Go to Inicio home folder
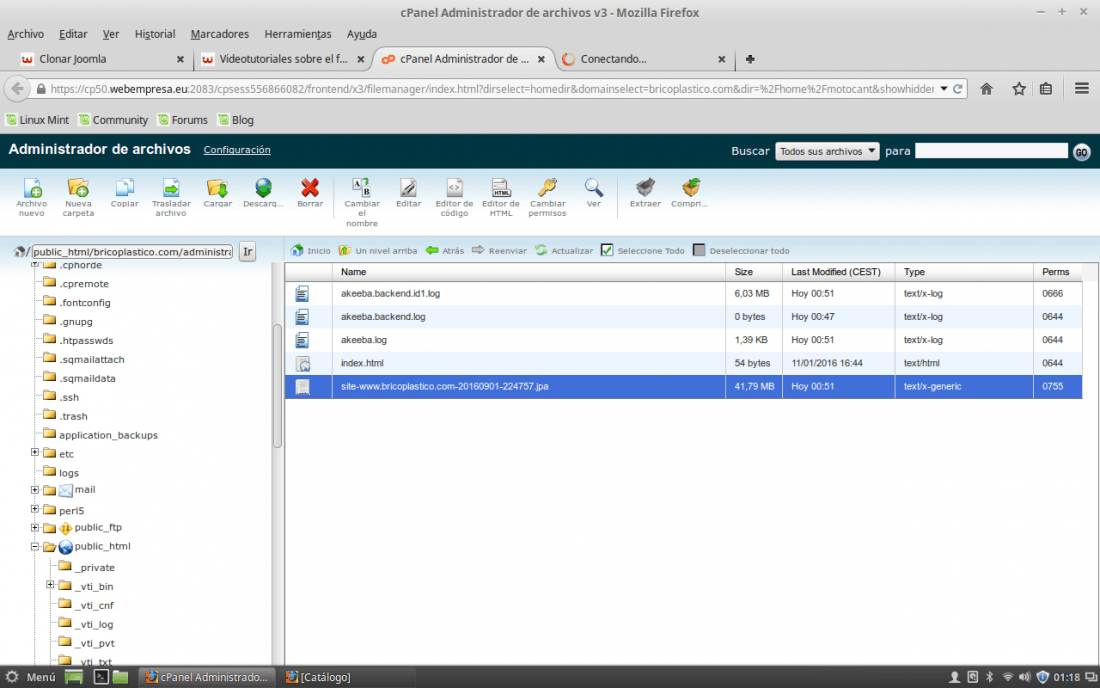1100x688 pixels. [x=311, y=250]
